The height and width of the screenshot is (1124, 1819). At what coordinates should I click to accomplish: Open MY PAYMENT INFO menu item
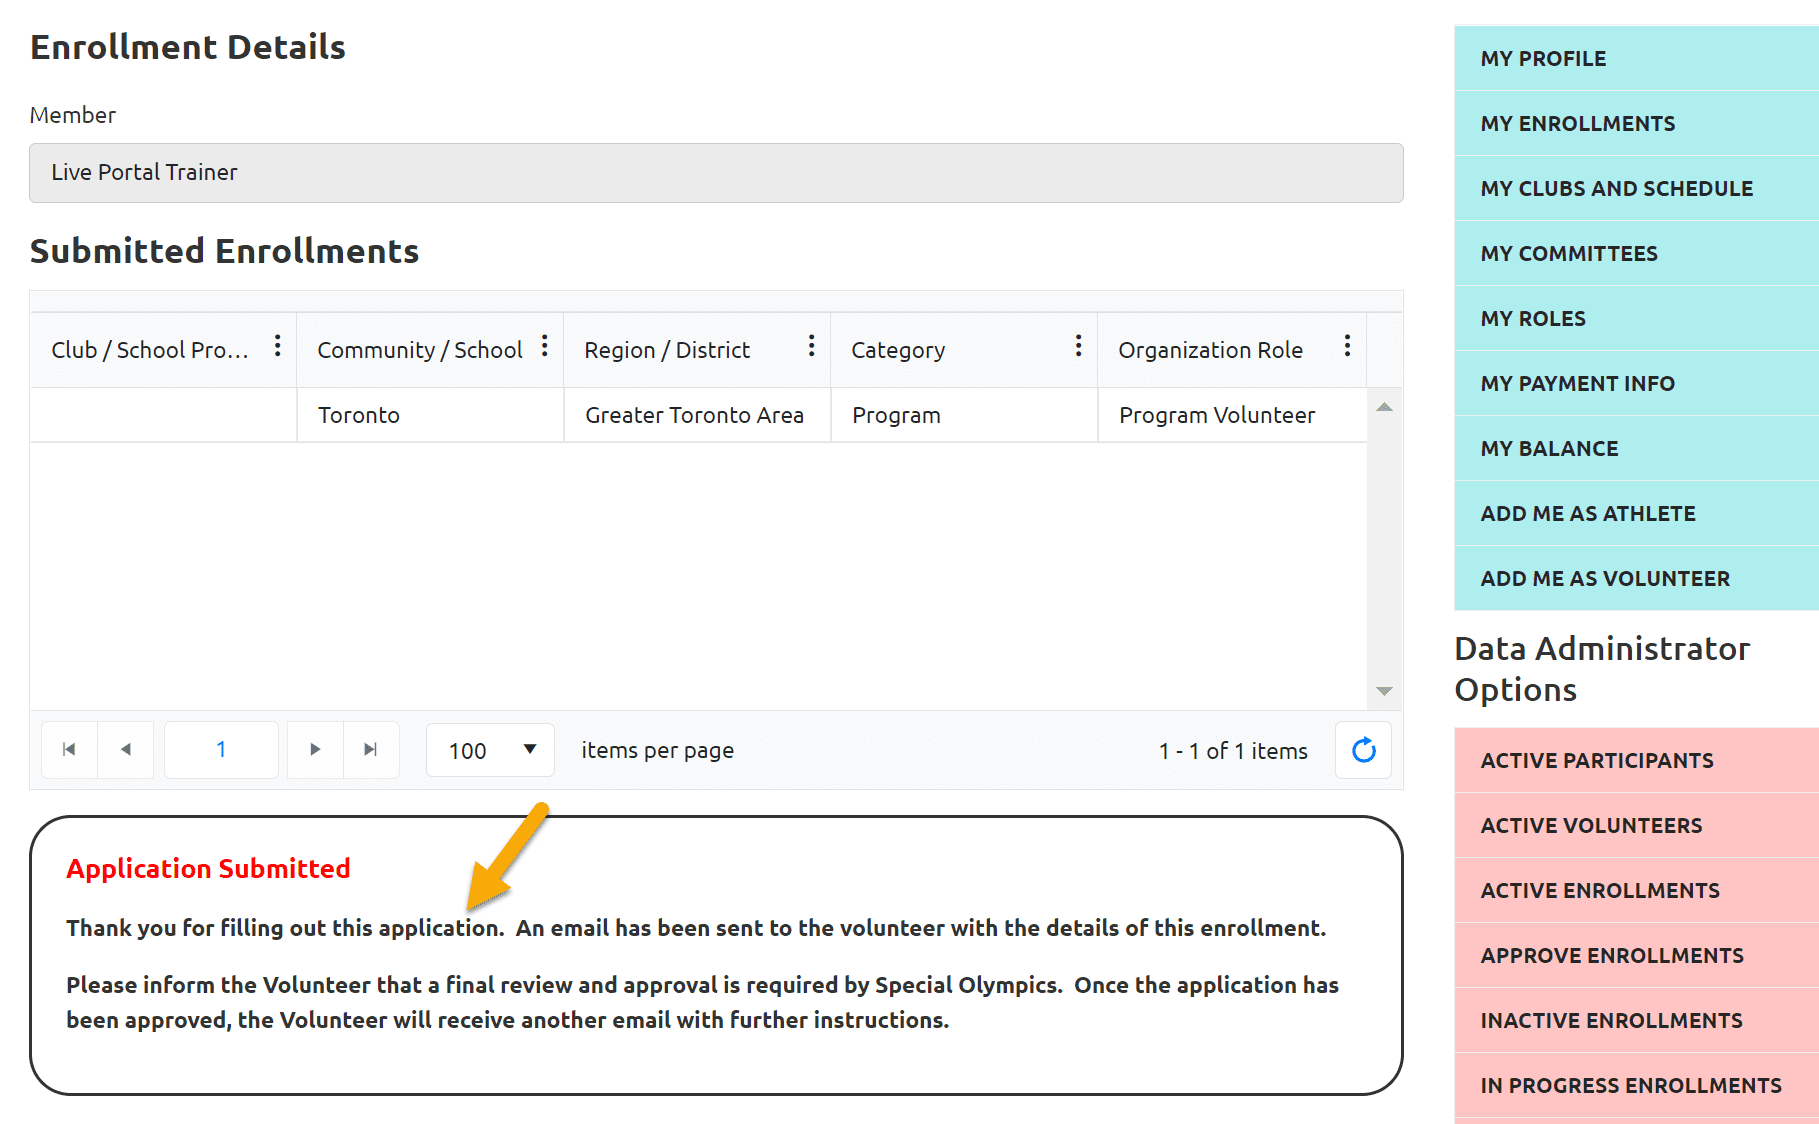coord(1636,384)
